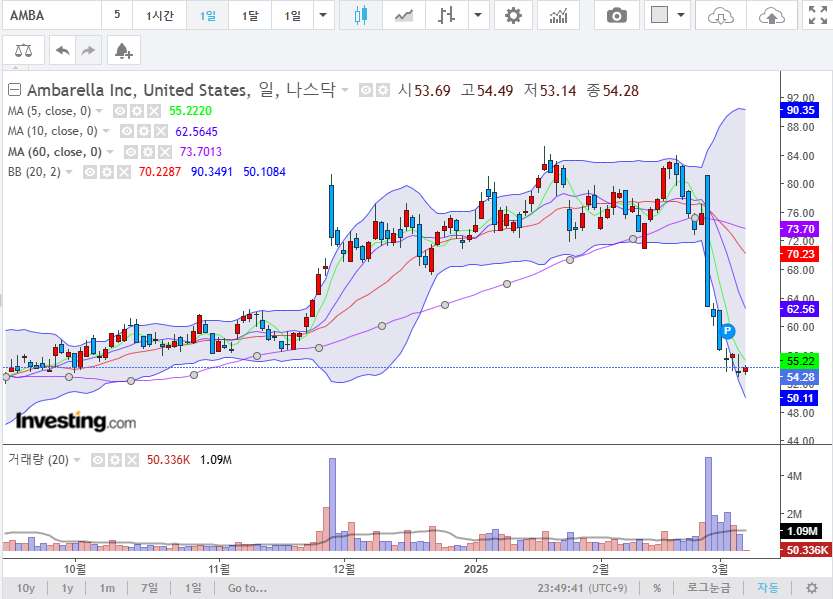Open settings for MA 10 indicator
The height and width of the screenshot is (599, 833).
[x=144, y=131]
